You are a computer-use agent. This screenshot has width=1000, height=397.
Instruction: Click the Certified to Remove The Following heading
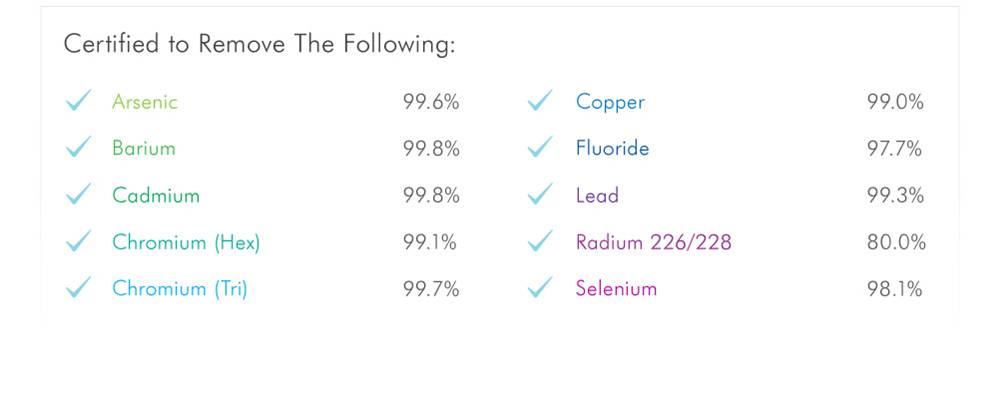pos(260,45)
